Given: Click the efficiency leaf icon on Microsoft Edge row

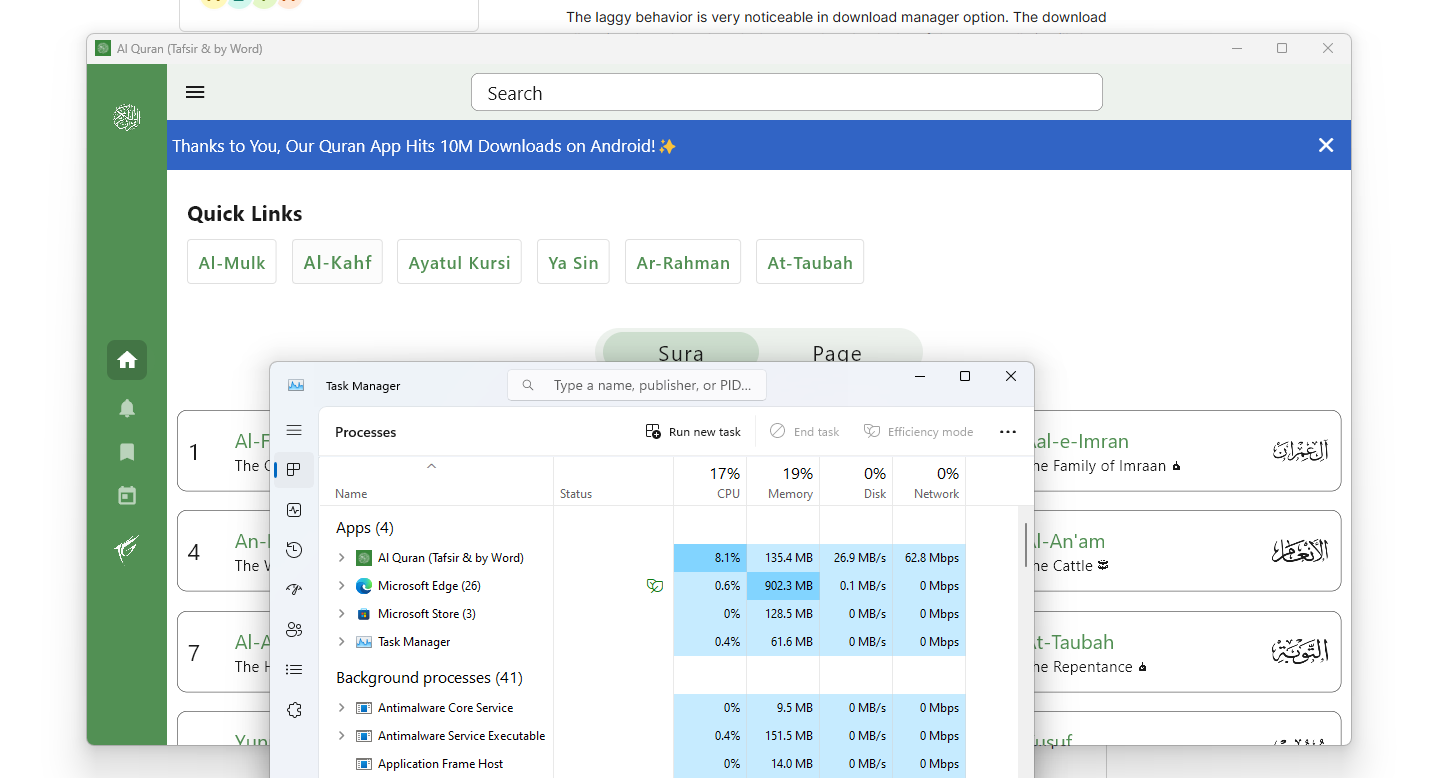Looking at the screenshot, I should tap(654, 586).
